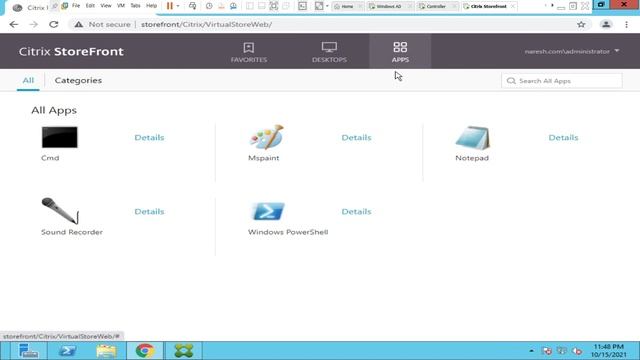Open Server Manager from the taskbar

coord(28,351)
